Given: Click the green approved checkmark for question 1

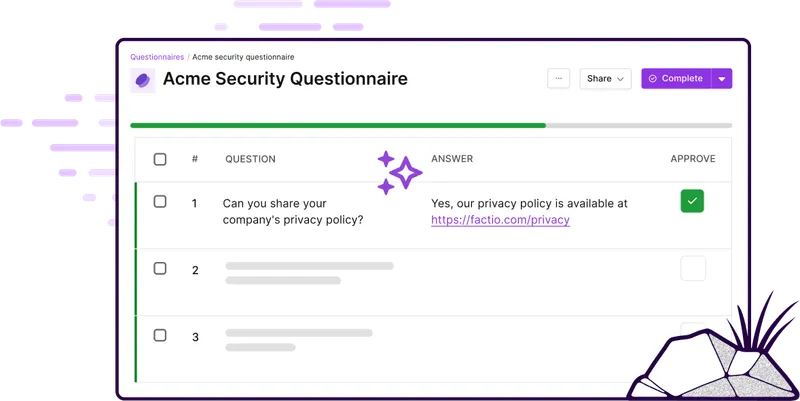Looking at the screenshot, I should coord(692,201).
